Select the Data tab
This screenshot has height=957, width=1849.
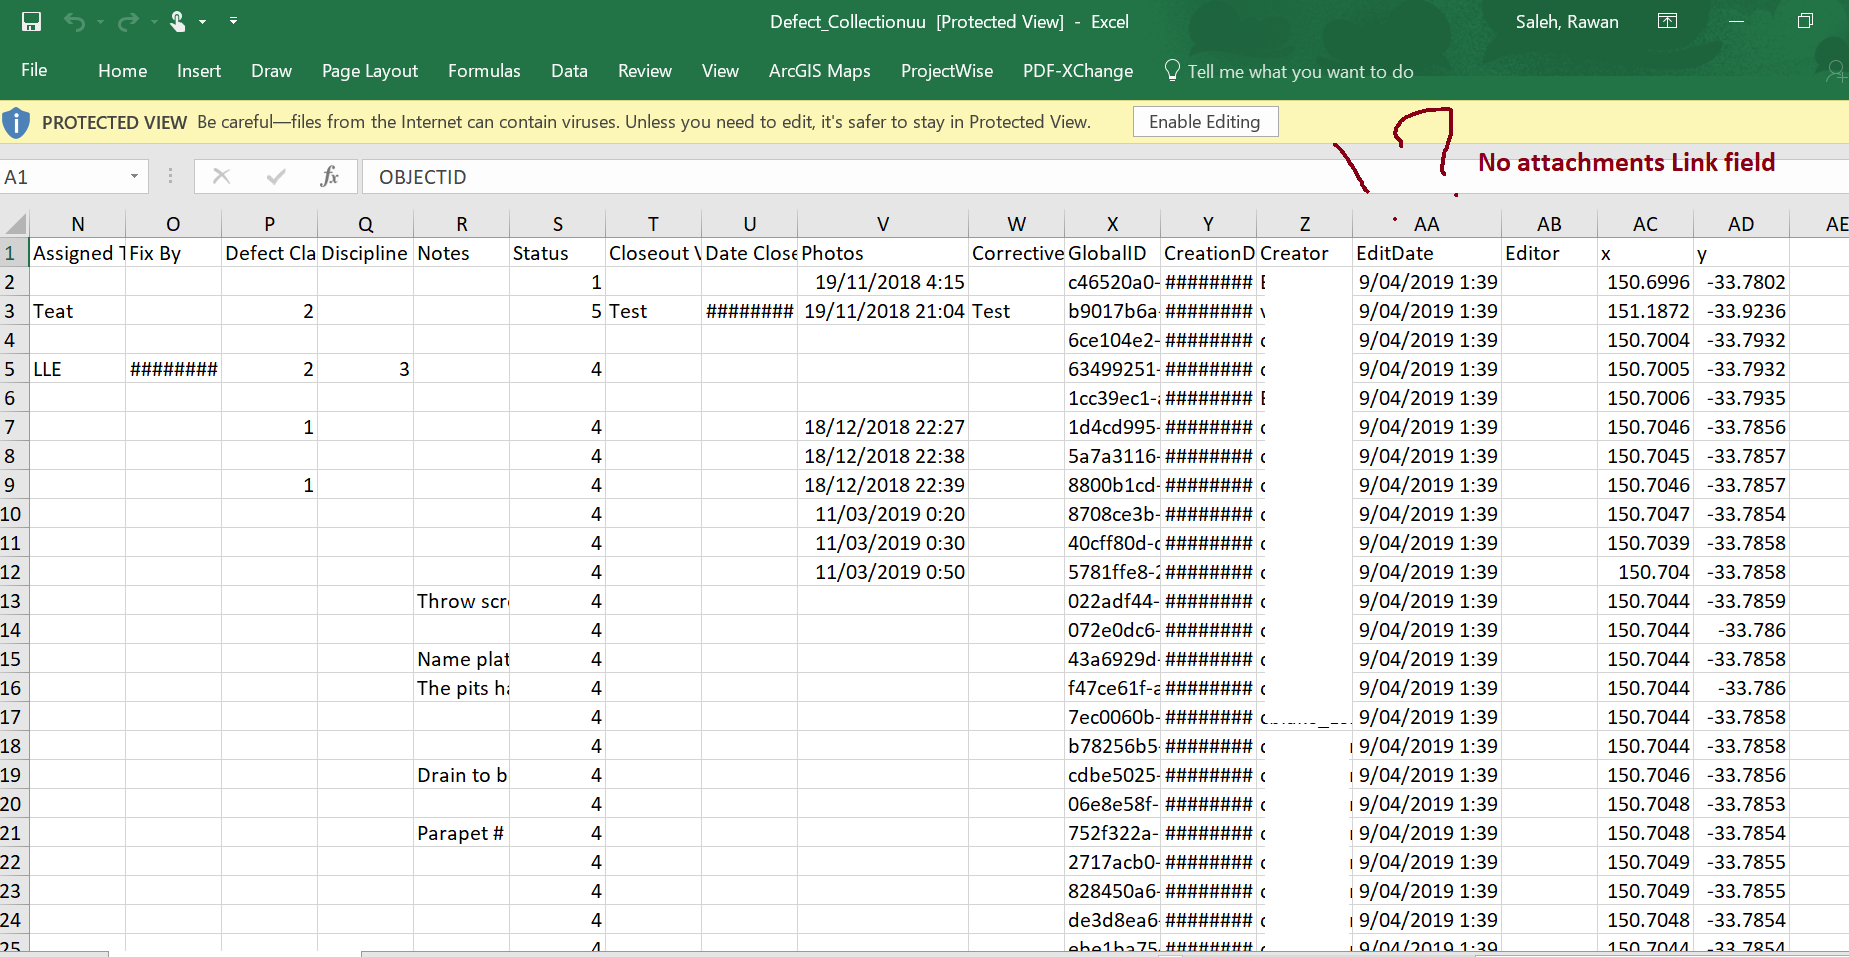(569, 71)
